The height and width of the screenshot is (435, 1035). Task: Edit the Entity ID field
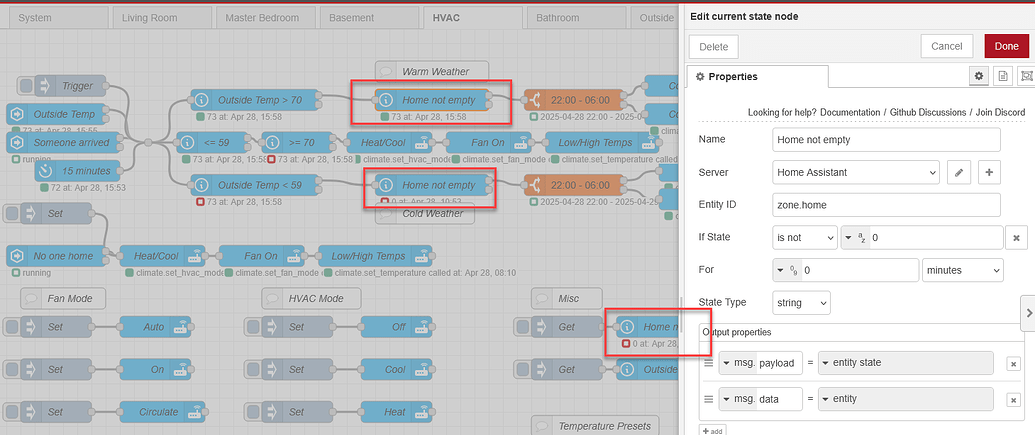[886, 205]
